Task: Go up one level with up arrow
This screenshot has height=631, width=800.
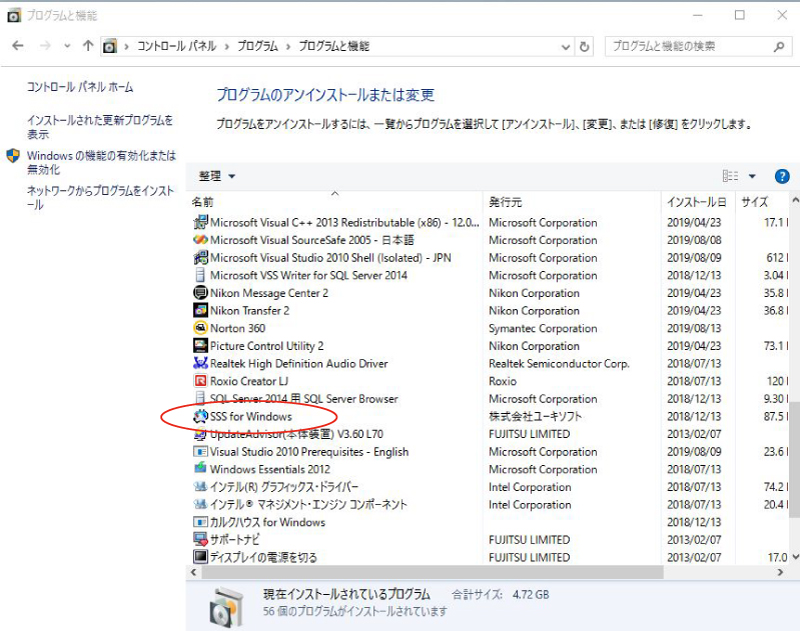Action: click(x=88, y=47)
